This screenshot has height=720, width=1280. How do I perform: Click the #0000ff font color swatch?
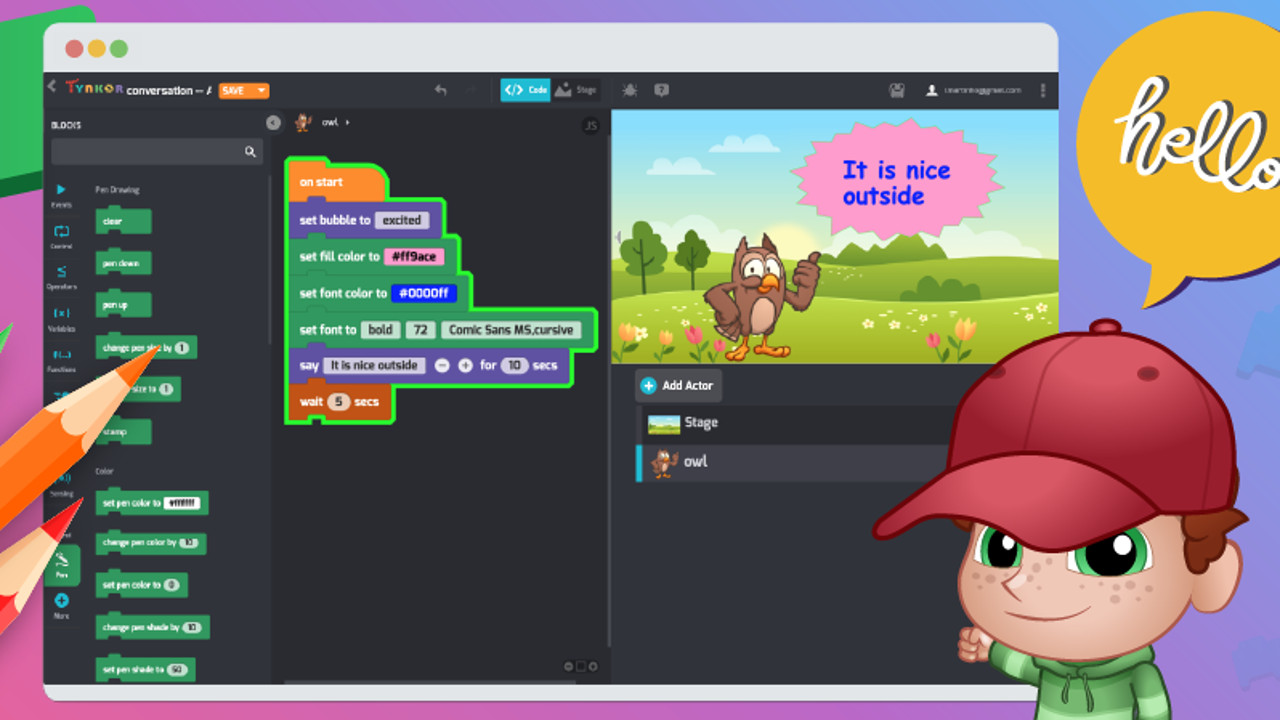click(x=424, y=293)
